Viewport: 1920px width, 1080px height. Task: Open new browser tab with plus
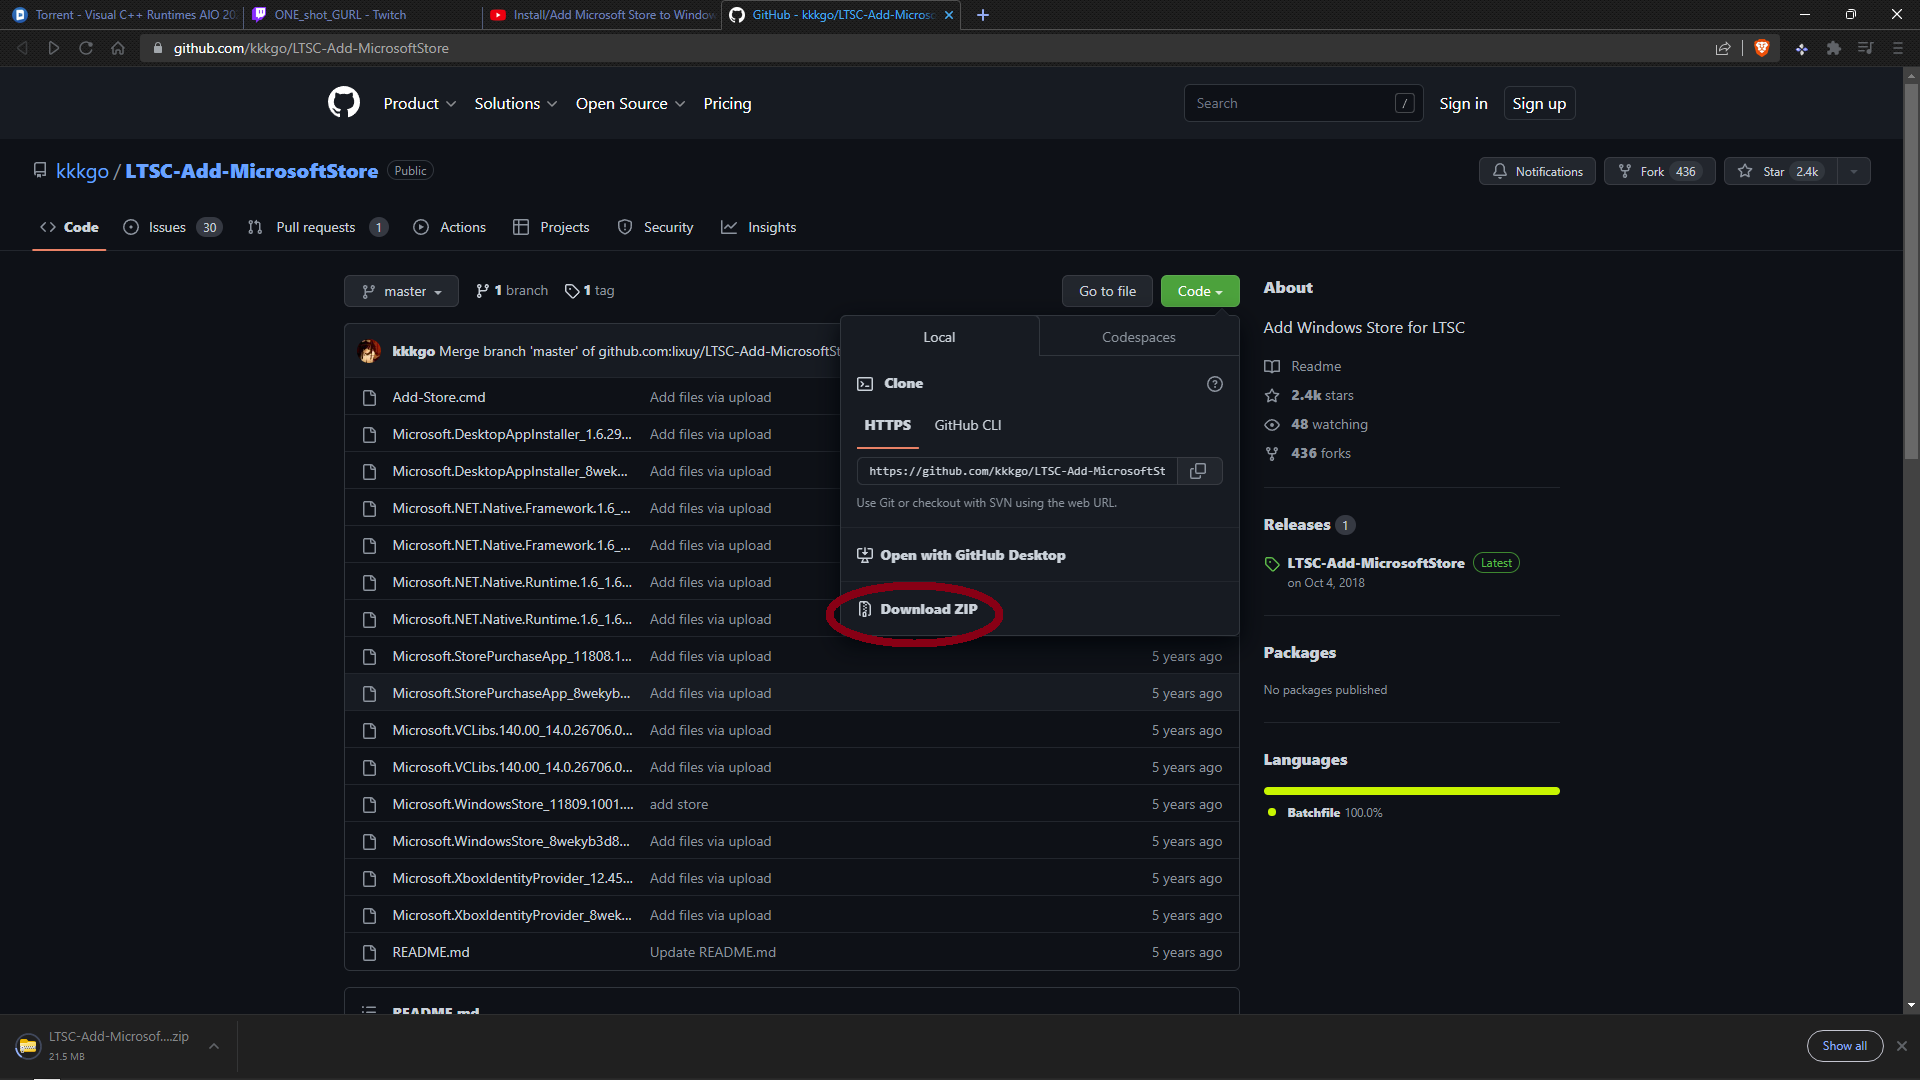tap(982, 15)
